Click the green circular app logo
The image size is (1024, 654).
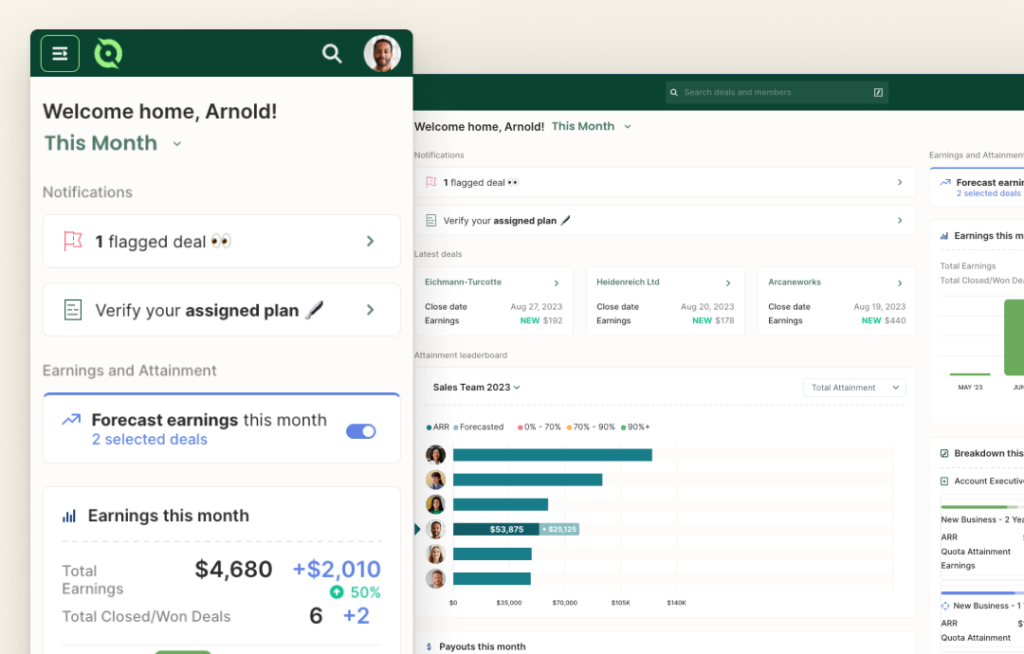tap(108, 54)
